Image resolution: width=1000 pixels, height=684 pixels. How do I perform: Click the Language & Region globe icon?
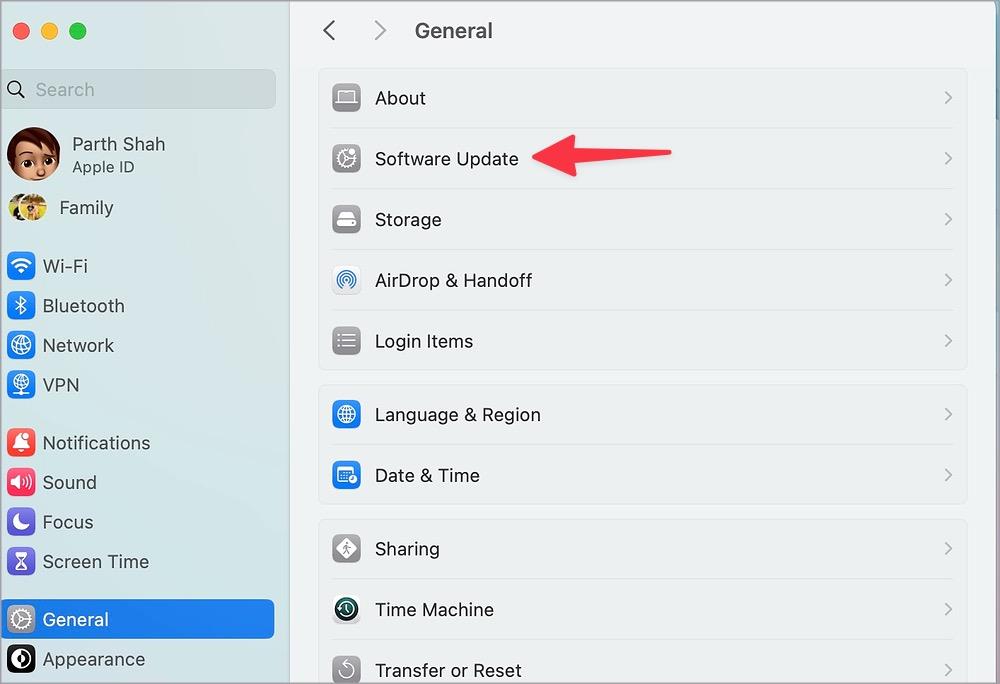pyautogui.click(x=346, y=414)
